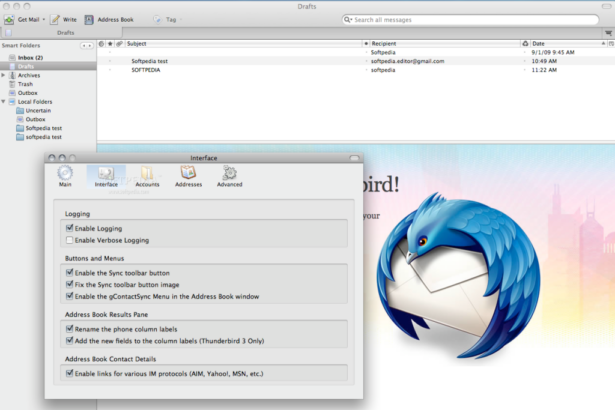Toggle Rename the phone column labels
This screenshot has width=615, height=410.
point(69,328)
